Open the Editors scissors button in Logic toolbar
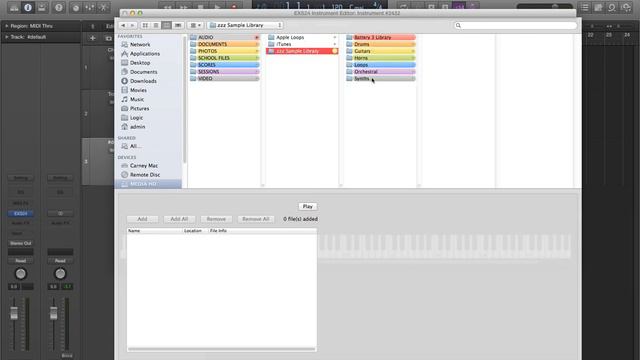 tap(103, 7)
